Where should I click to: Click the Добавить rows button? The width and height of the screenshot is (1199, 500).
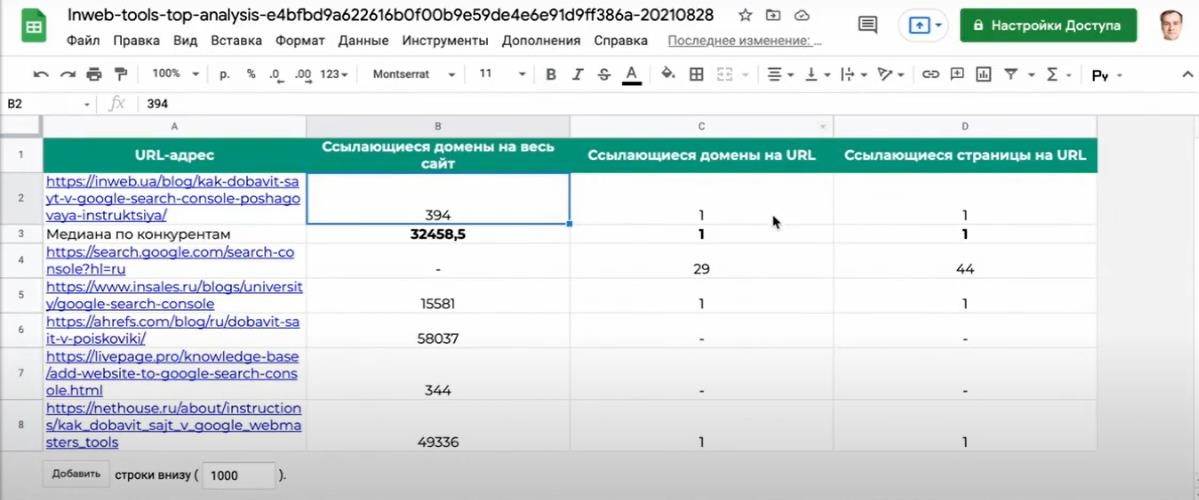tap(76, 474)
